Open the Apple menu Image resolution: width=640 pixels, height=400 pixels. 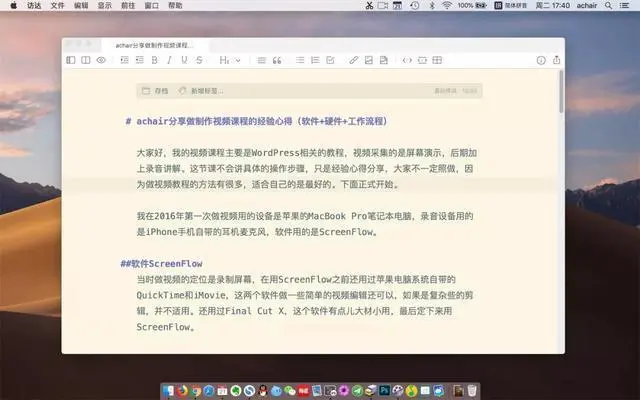coord(13,5)
